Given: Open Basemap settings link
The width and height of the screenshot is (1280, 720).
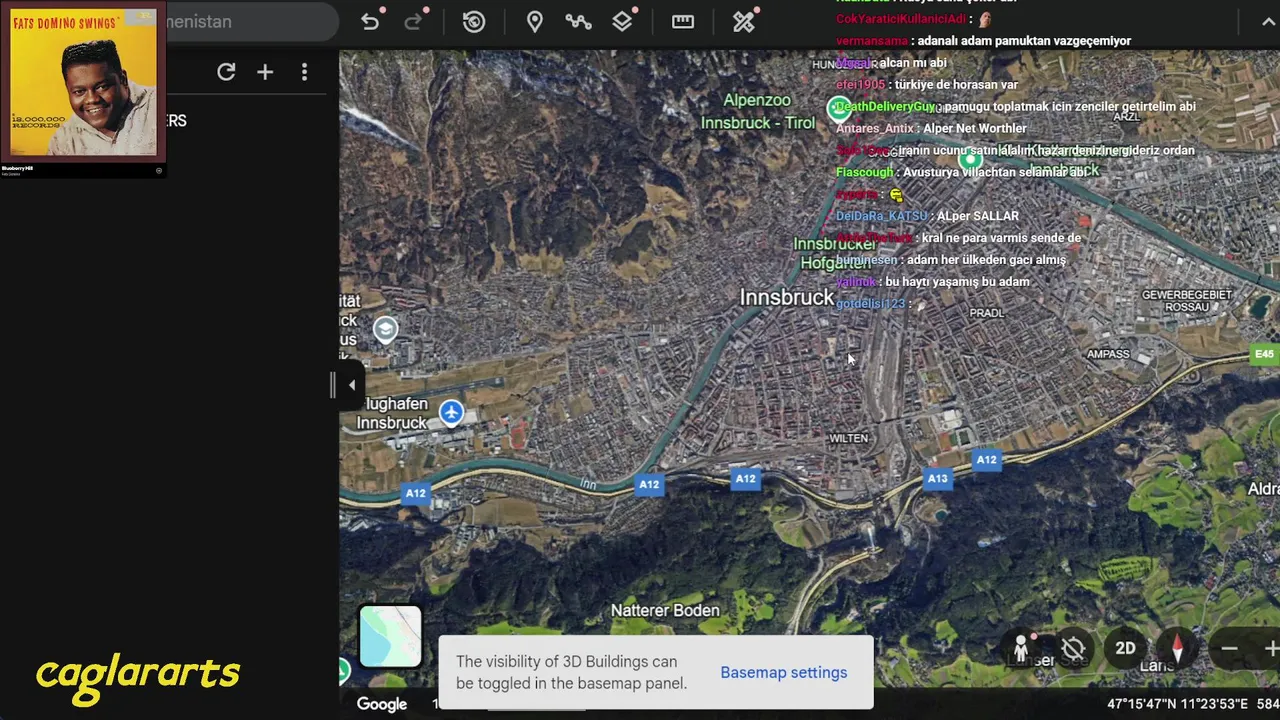Looking at the screenshot, I should pos(783,673).
